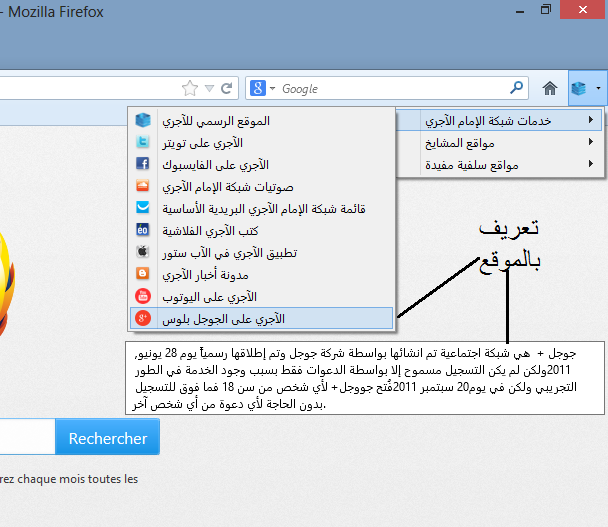Image resolution: width=608 pixels, height=527 pixels.
Task: Click the SoundCloud orange icon in submenu
Action: point(143,185)
